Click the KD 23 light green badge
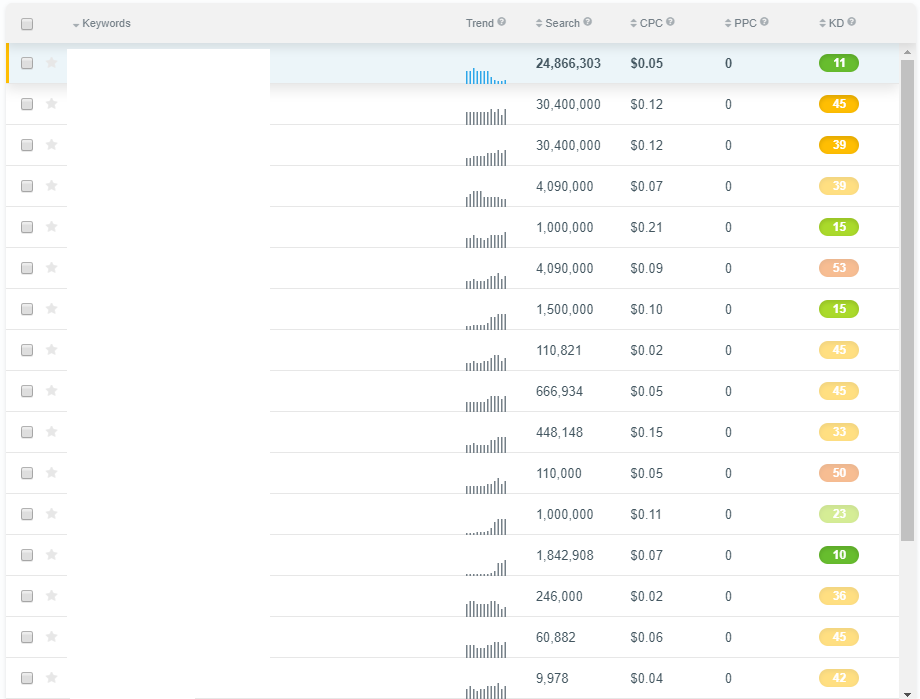 [x=838, y=514]
